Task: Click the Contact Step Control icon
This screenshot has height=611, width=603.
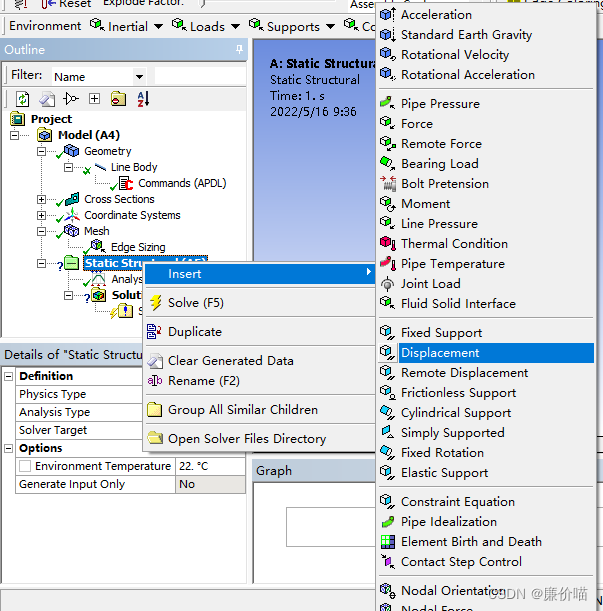Action: [387, 562]
